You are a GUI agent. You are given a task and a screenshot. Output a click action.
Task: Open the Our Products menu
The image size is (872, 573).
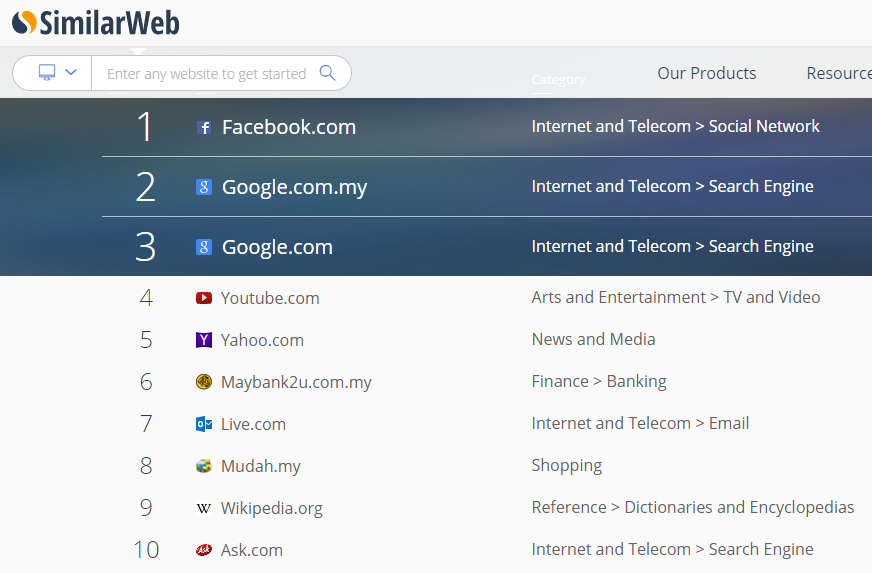[706, 73]
